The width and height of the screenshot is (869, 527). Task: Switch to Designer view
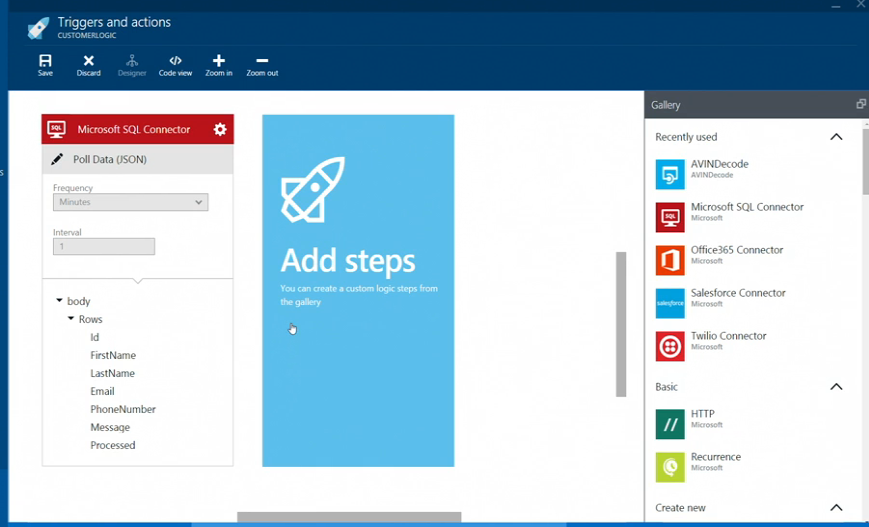click(x=132, y=65)
